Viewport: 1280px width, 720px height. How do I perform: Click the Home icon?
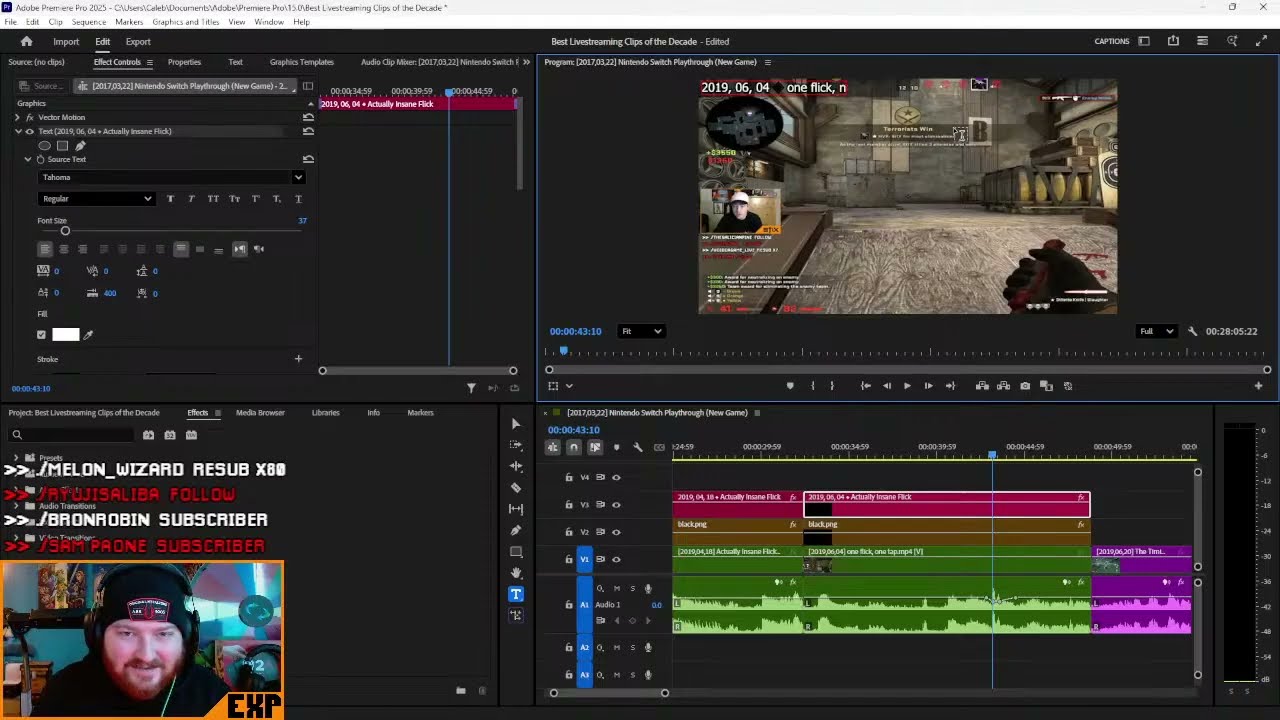click(26, 41)
